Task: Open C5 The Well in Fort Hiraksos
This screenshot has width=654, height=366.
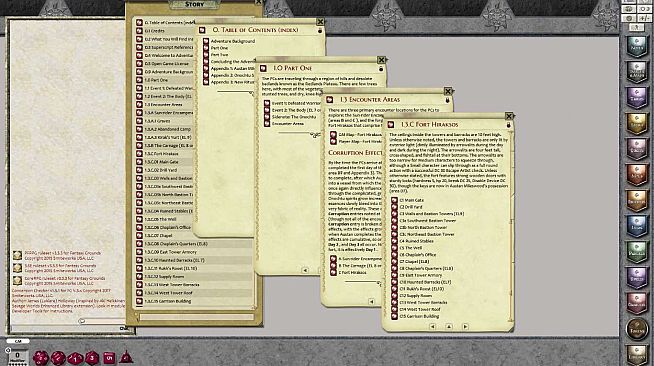Action: (x=411, y=248)
